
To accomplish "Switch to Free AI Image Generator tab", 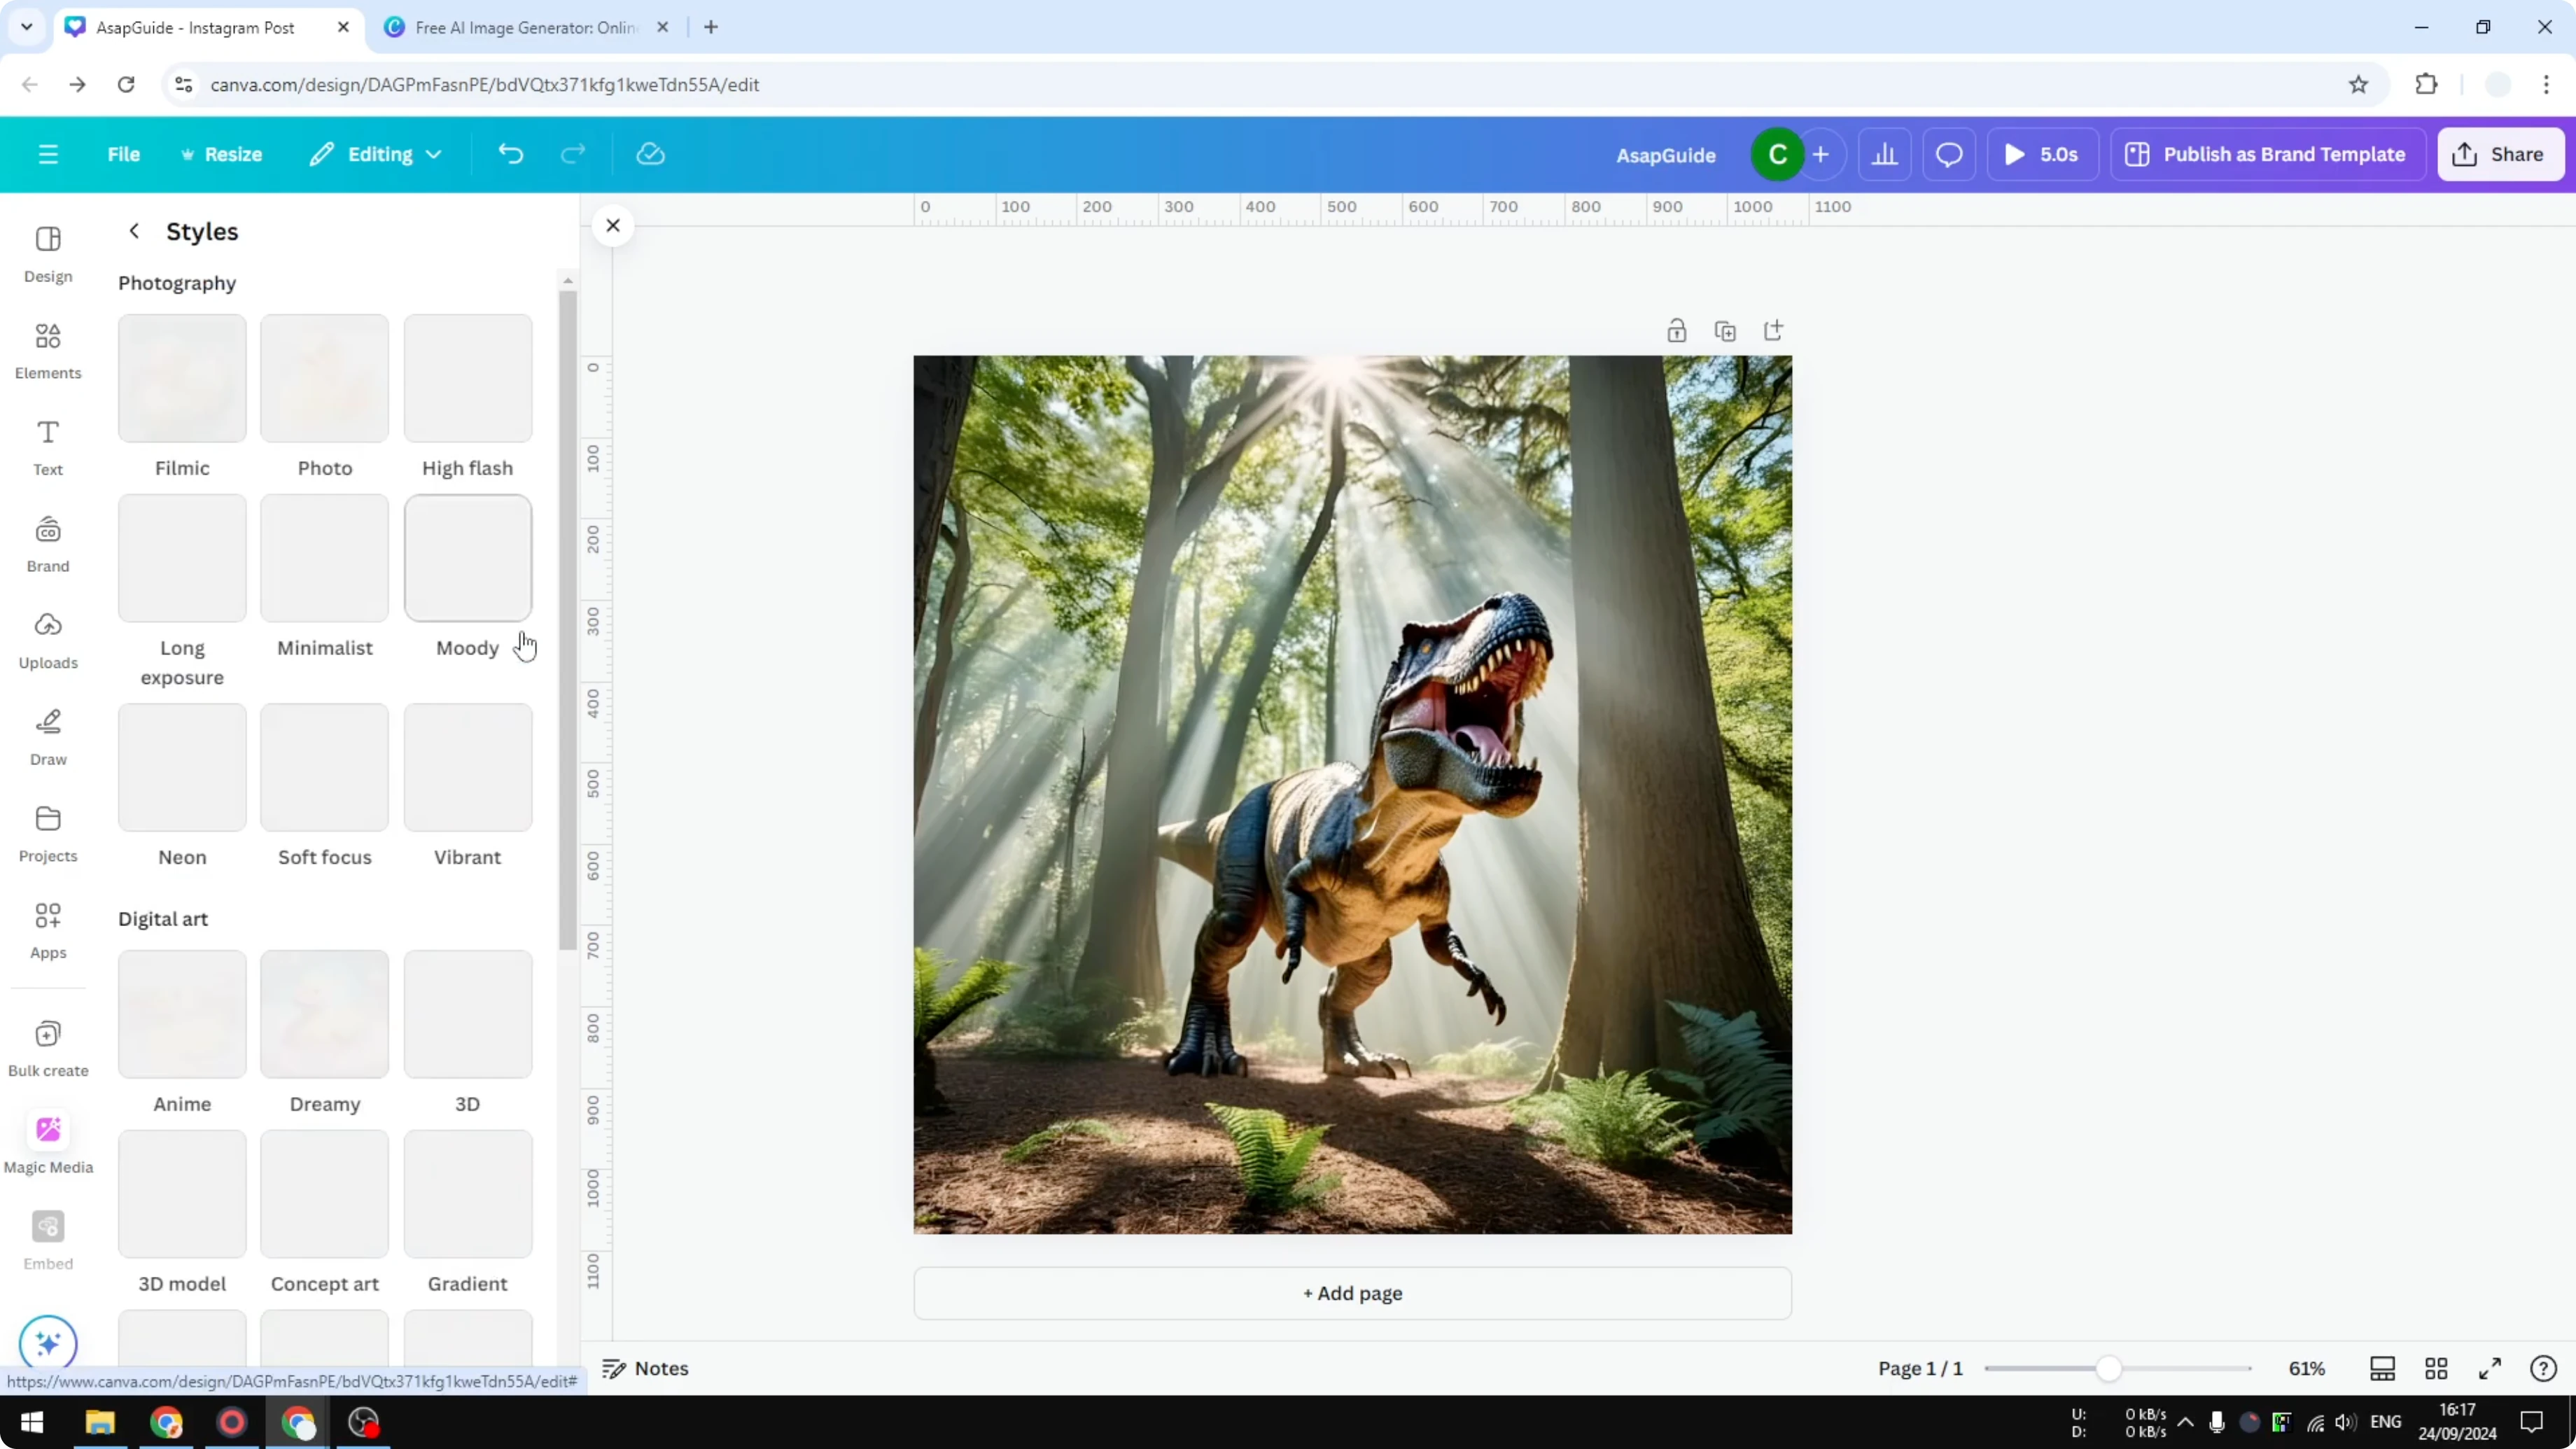I will click(526, 28).
